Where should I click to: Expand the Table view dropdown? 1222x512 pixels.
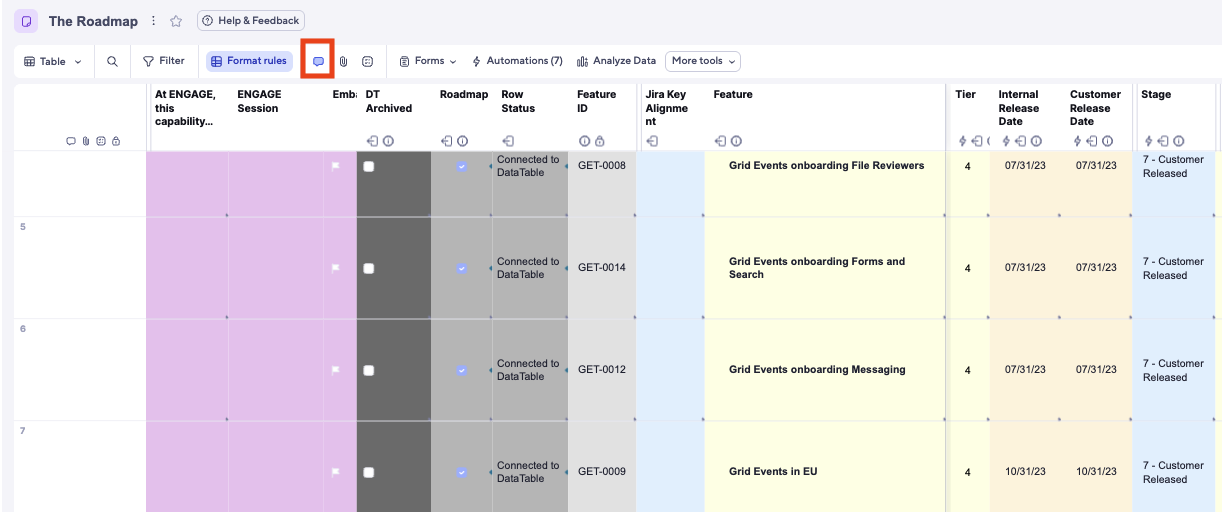click(x=53, y=61)
